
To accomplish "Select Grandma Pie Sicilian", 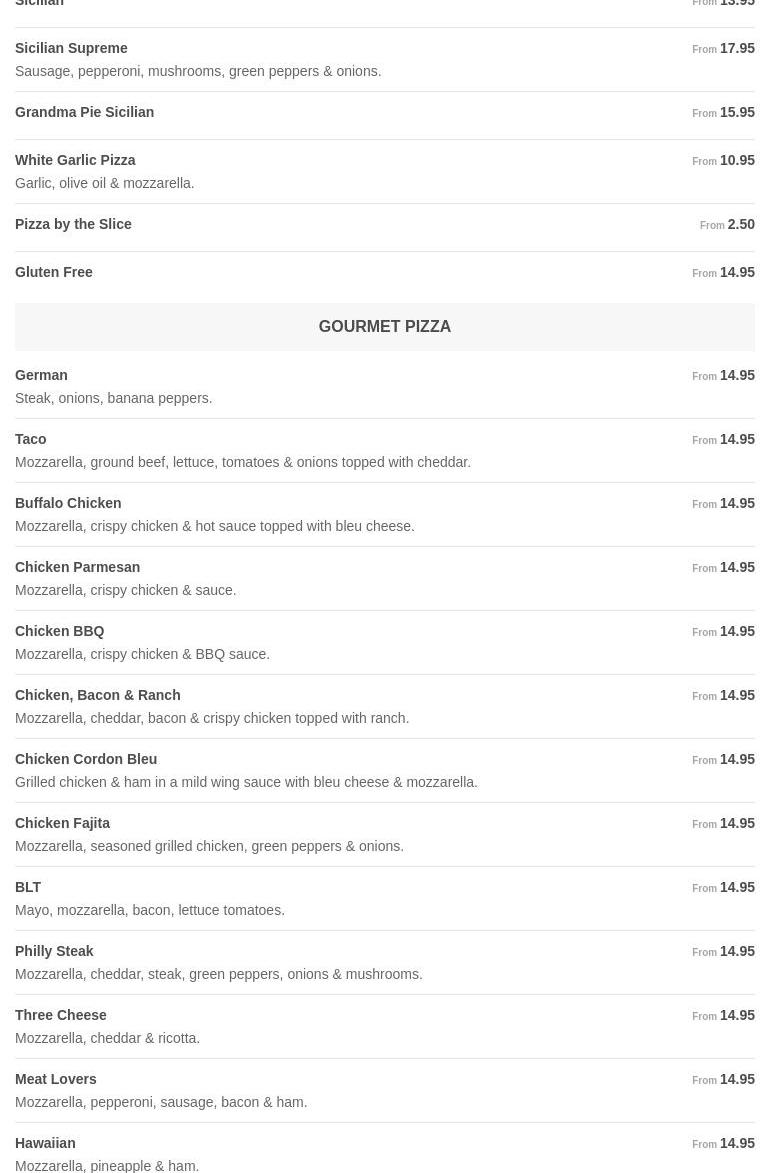I will coord(85,112).
